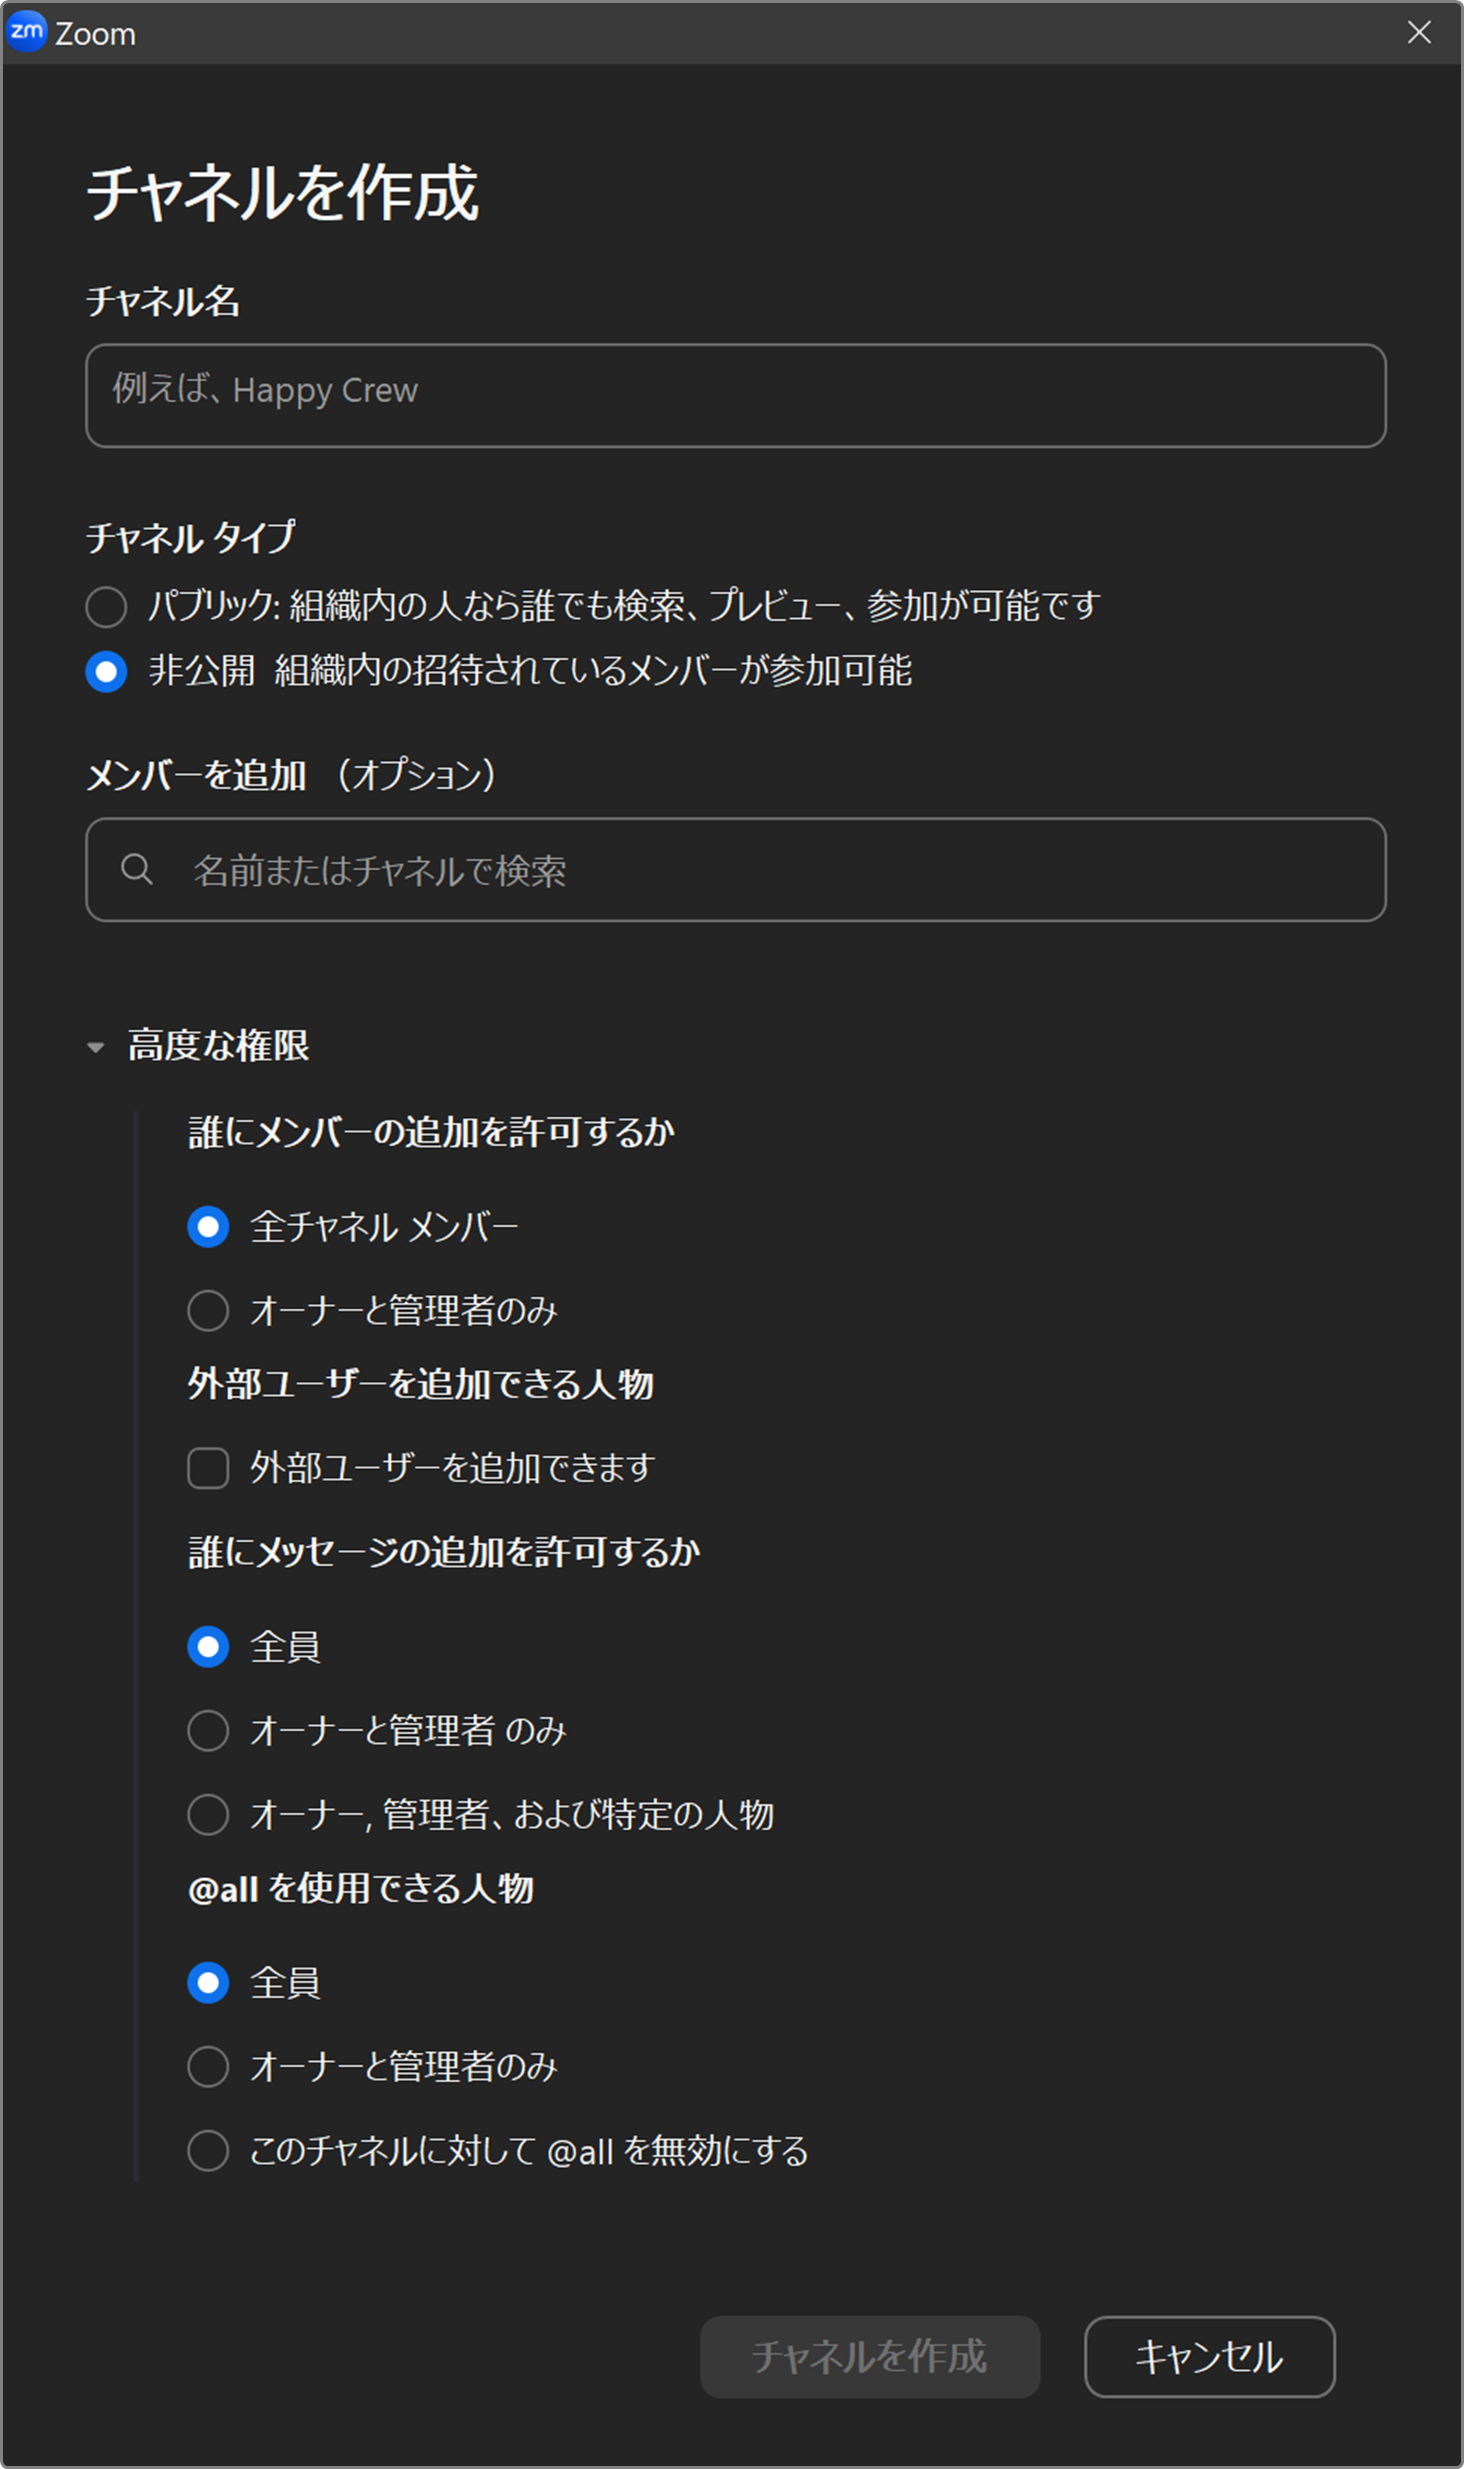Click the Zoom logo icon in title bar
Viewport: 1464px width, 2469px height.
pyautogui.click(x=27, y=32)
